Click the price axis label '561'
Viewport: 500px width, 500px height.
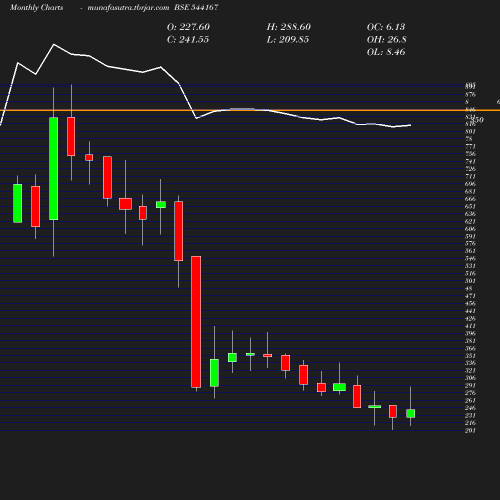[470, 251]
